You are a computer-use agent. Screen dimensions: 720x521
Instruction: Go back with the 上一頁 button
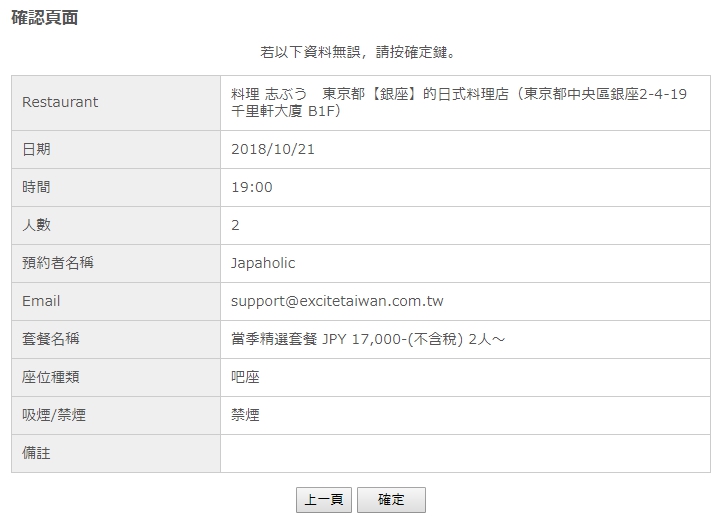point(324,499)
